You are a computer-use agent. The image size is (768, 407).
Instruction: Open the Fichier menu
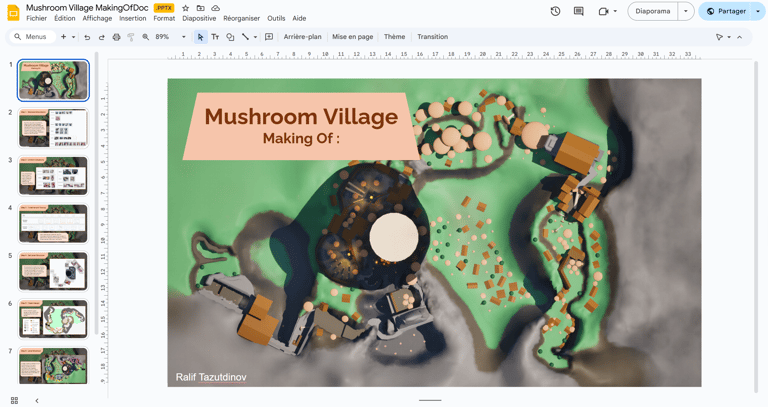click(x=37, y=18)
